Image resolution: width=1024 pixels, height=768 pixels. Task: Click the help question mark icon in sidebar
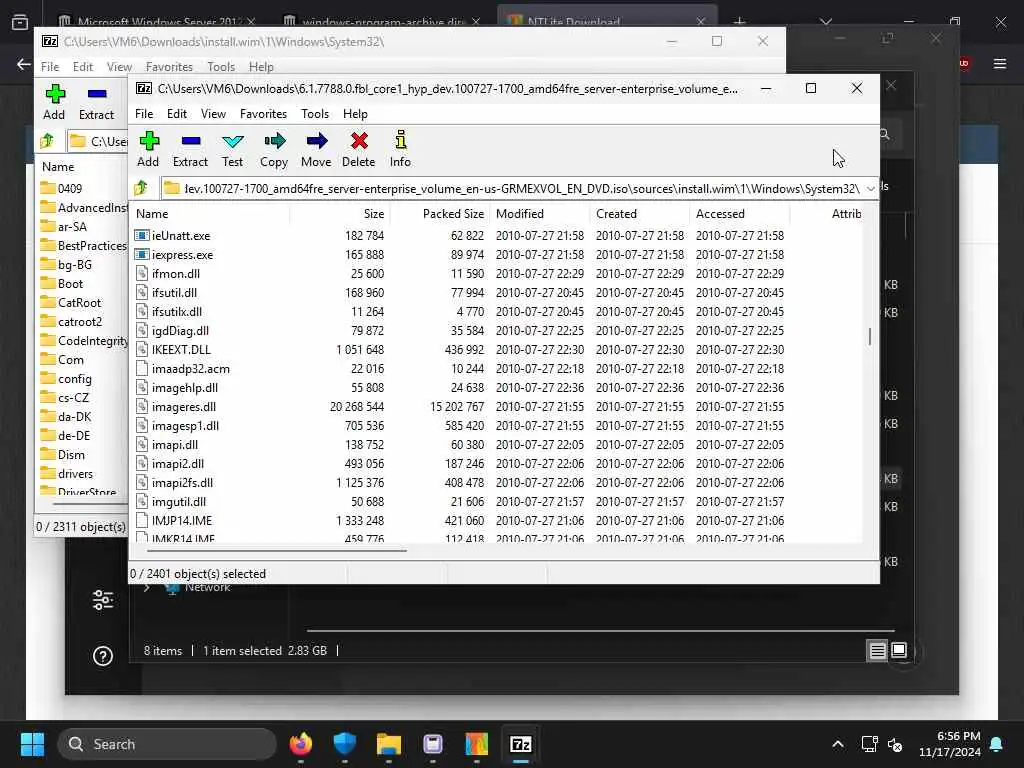point(103,656)
